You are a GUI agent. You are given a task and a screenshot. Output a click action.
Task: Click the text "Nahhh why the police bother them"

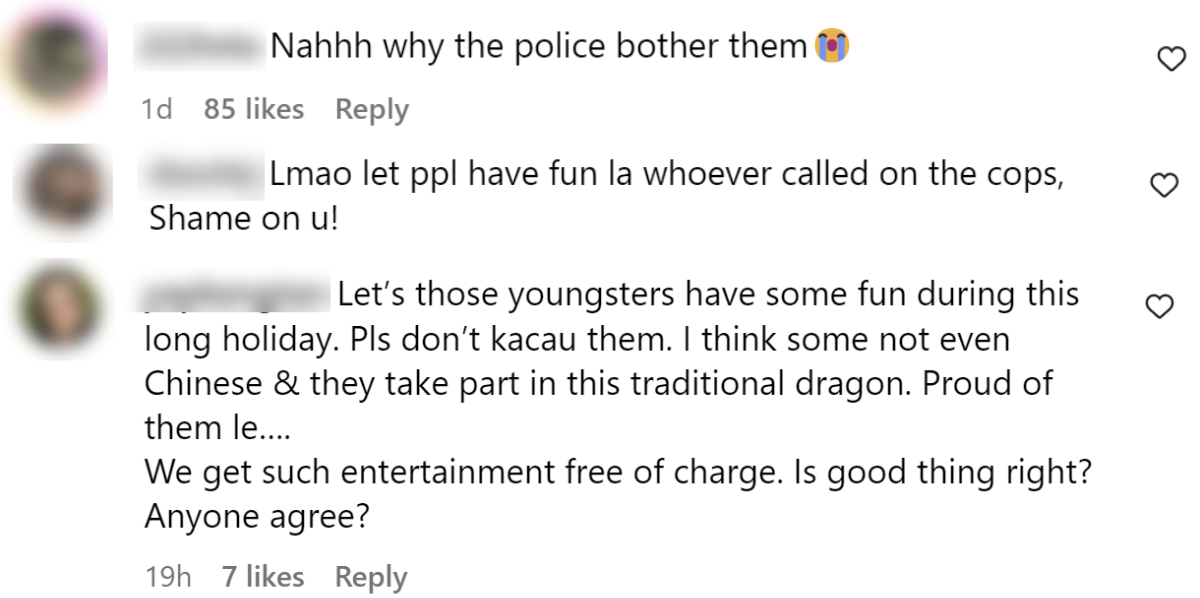click(x=538, y=47)
